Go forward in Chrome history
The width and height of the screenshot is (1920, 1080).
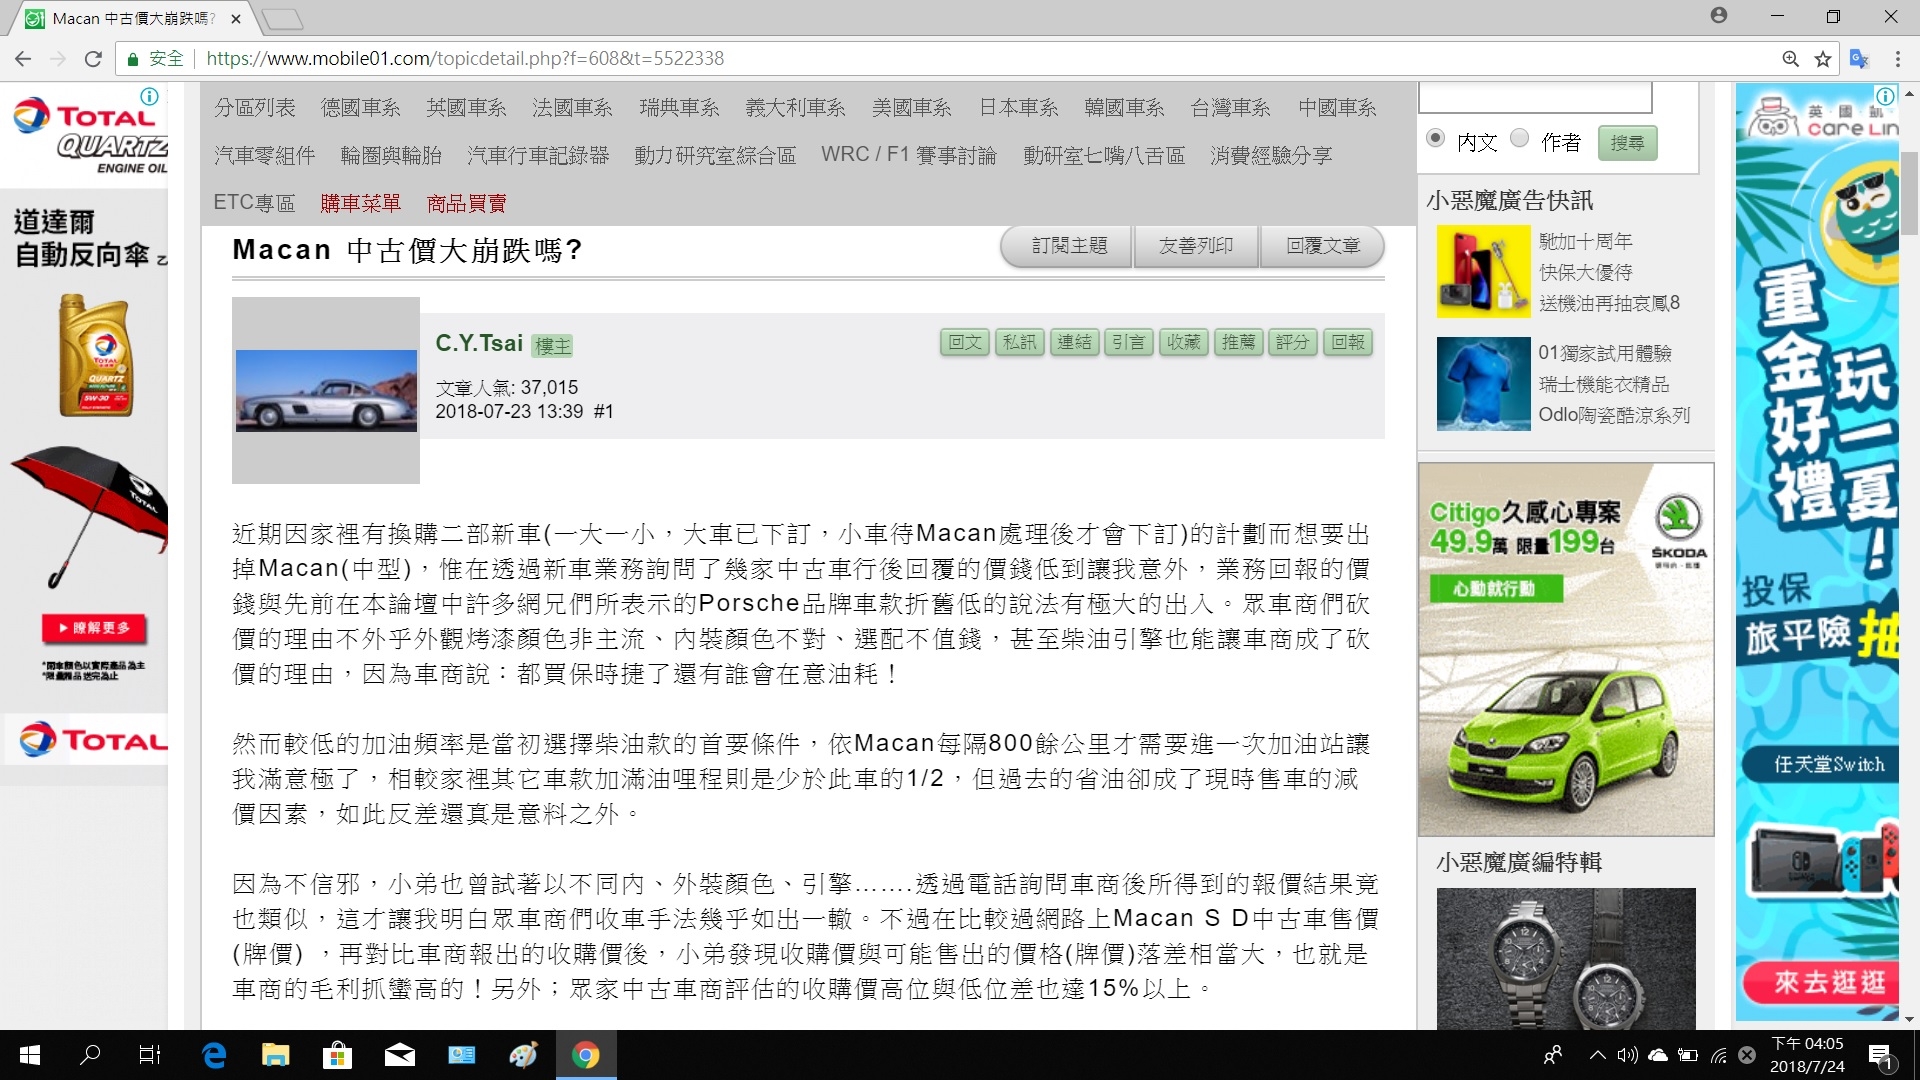58,59
